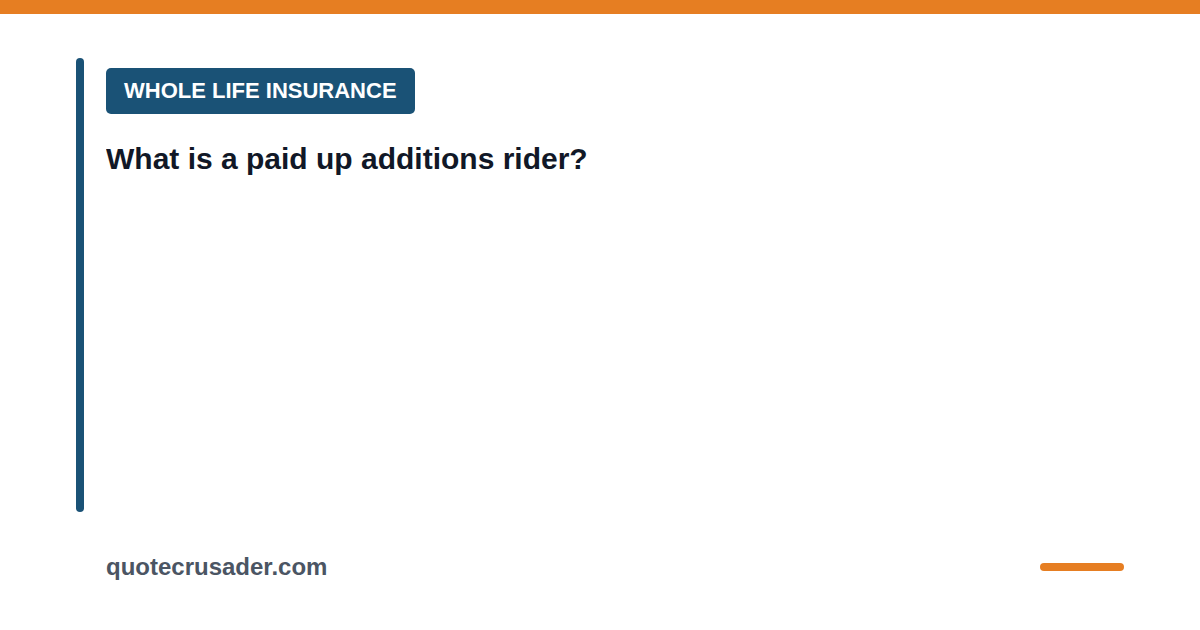This screenshot has height=630, width=1200.
Task: Click the bottom end of the blue bar
Action: tap(80, 507)
